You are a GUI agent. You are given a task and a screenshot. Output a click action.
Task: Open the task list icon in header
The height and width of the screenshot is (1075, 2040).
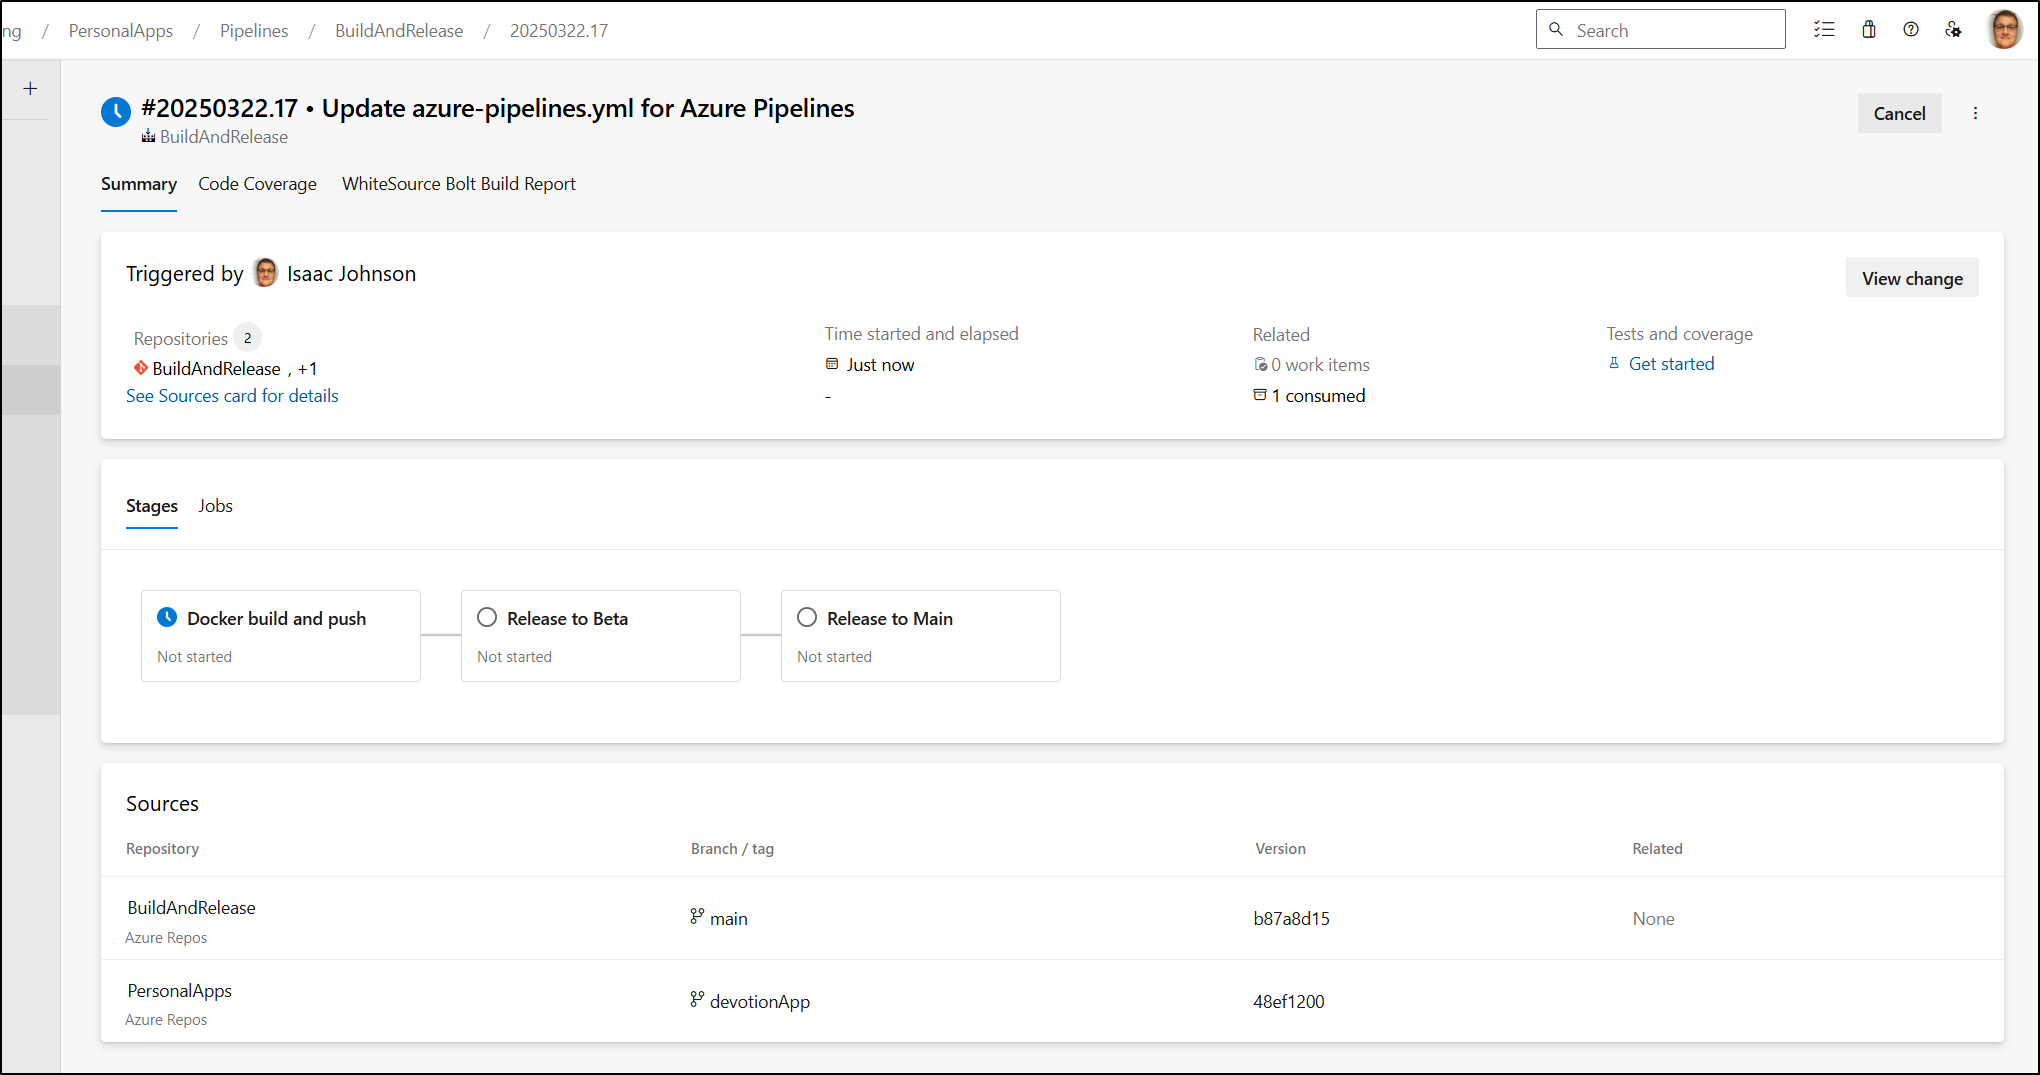click(x=1824, y=30)
